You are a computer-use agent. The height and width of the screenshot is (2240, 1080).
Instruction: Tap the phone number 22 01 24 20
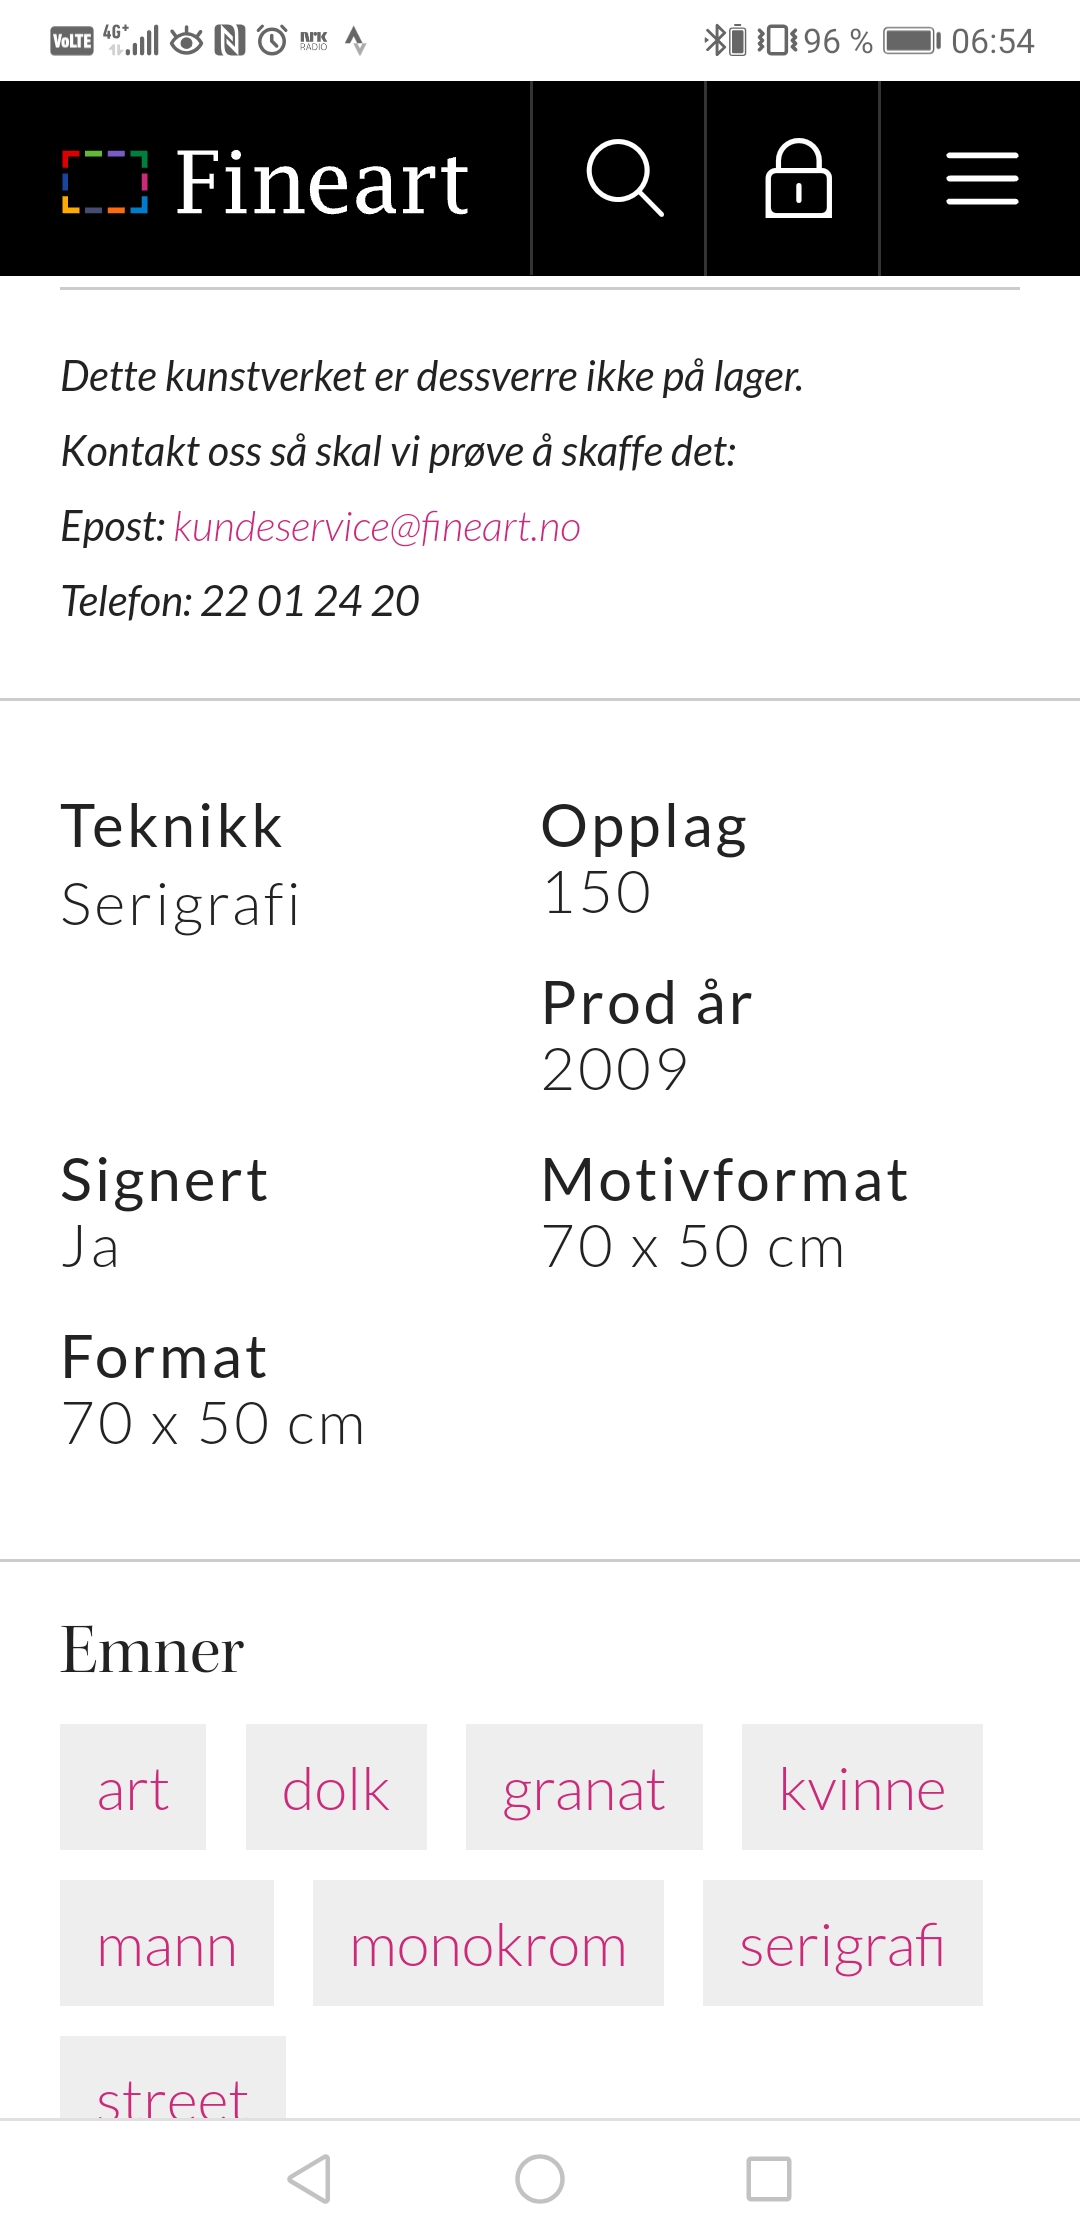[310, 601]
